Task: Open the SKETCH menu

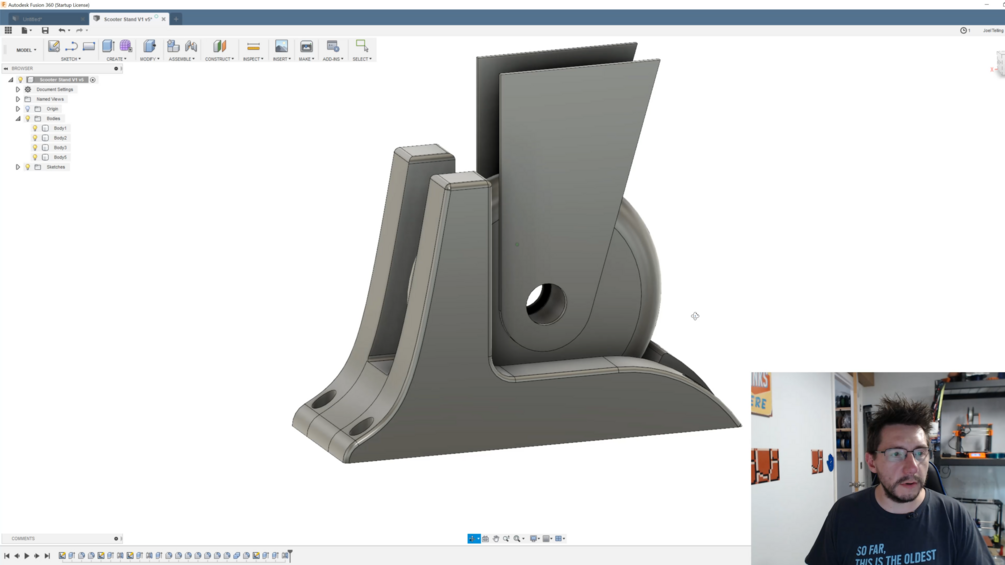Action: click(71, 59)
